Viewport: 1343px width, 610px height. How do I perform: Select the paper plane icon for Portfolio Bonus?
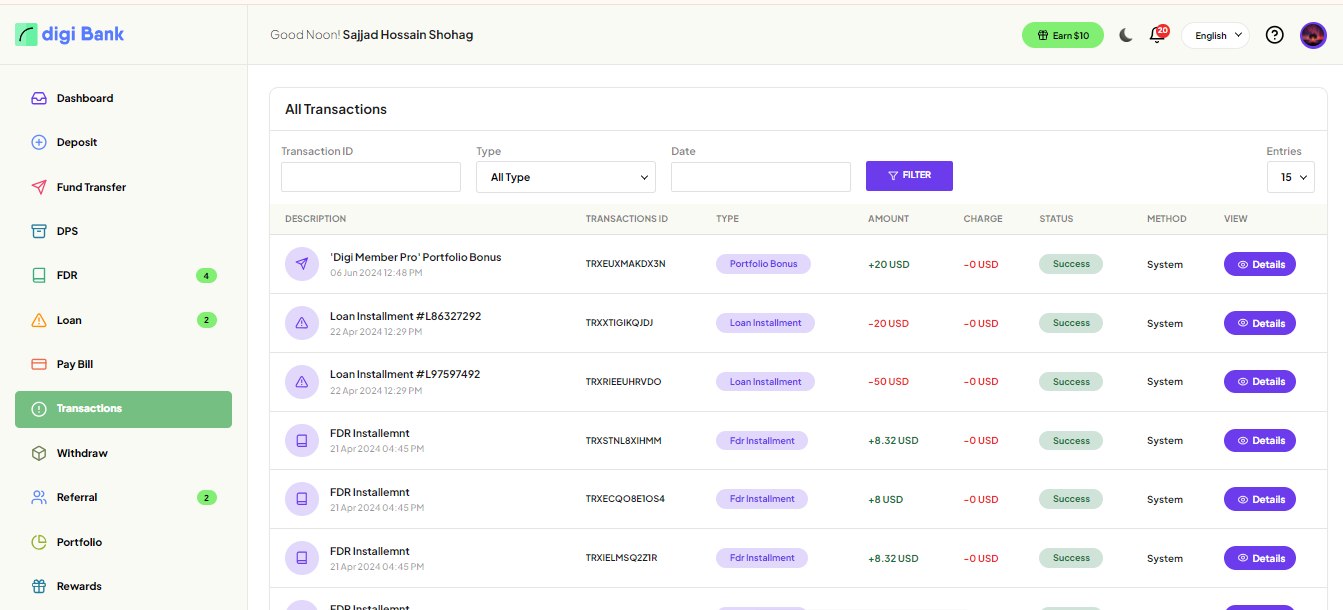point(302,264)
